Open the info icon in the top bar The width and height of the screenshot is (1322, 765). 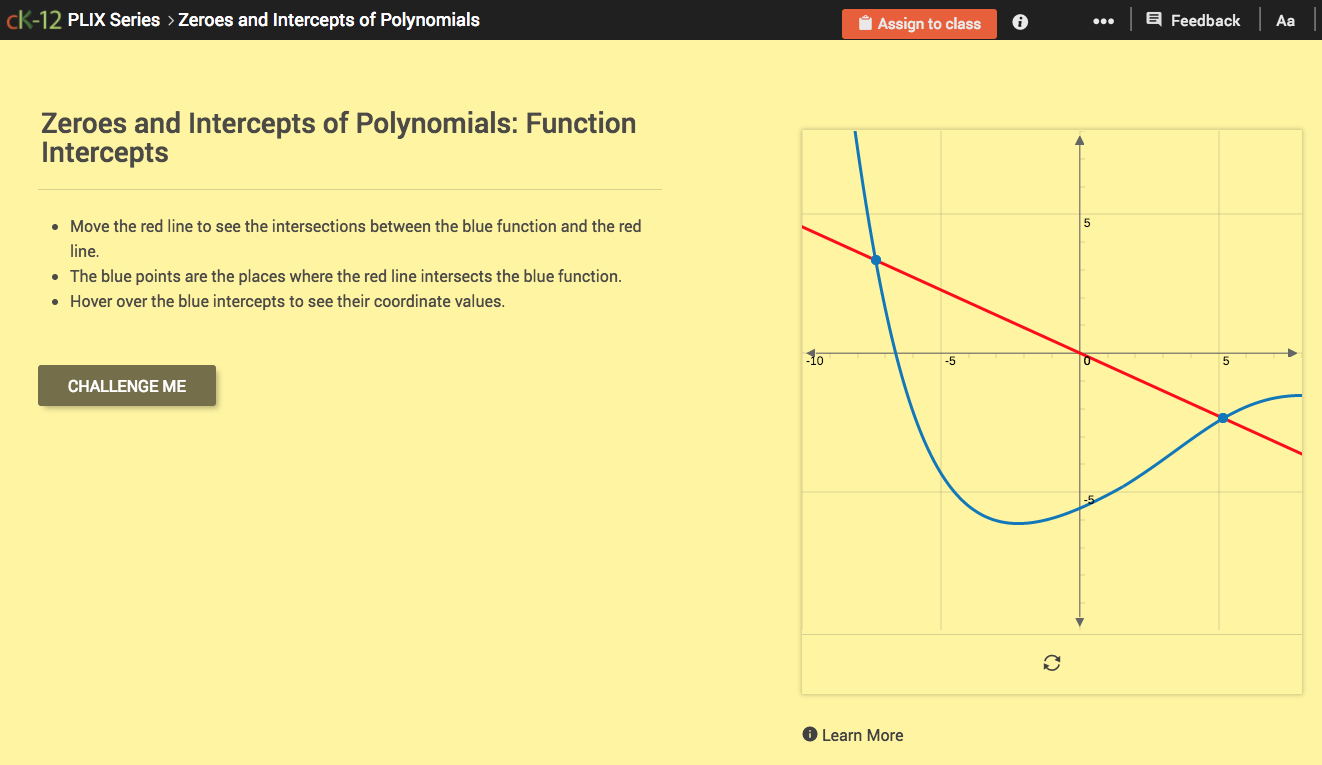coord(1019,21)
